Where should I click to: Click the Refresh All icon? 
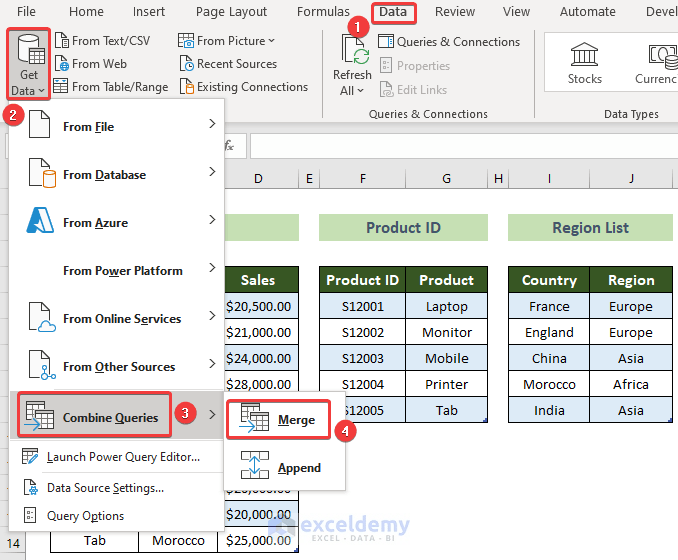355,51
